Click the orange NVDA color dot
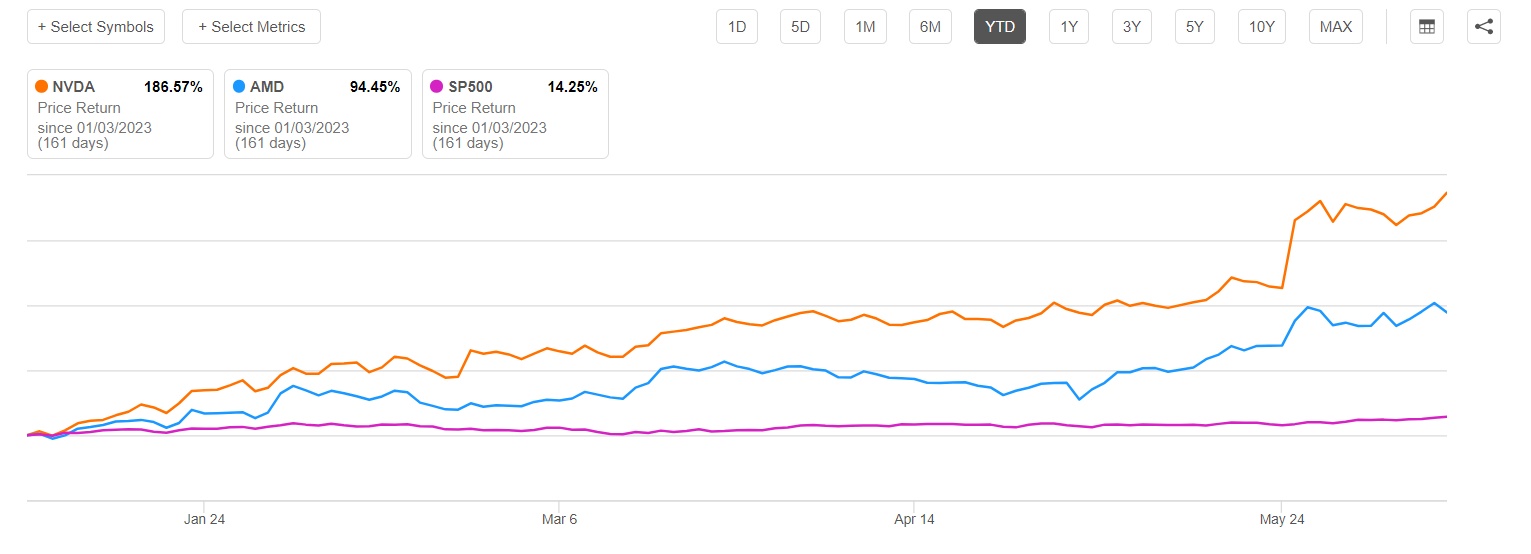The height and width of the screenshot is (554, 1531). pos(41,87)
